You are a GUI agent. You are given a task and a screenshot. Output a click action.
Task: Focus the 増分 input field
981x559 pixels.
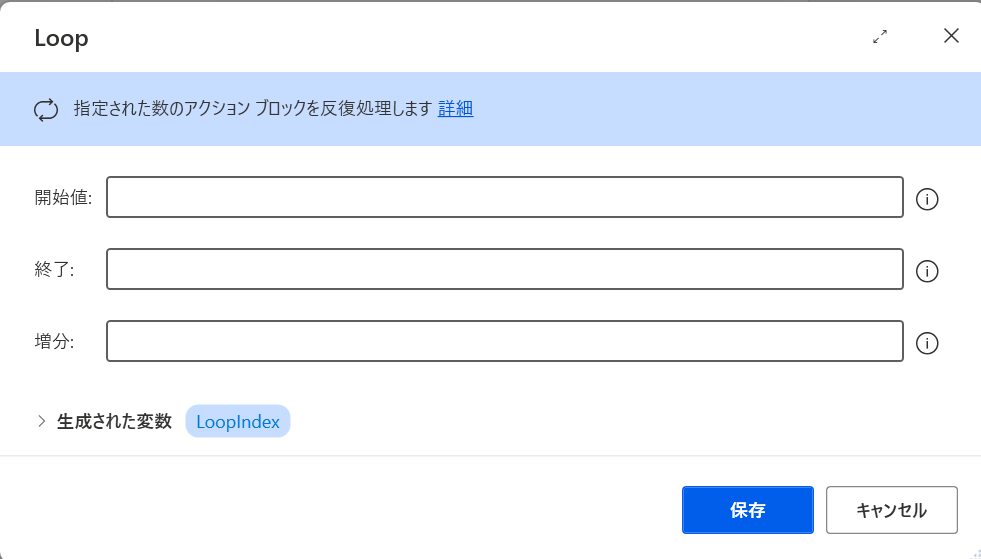(505, 341)
